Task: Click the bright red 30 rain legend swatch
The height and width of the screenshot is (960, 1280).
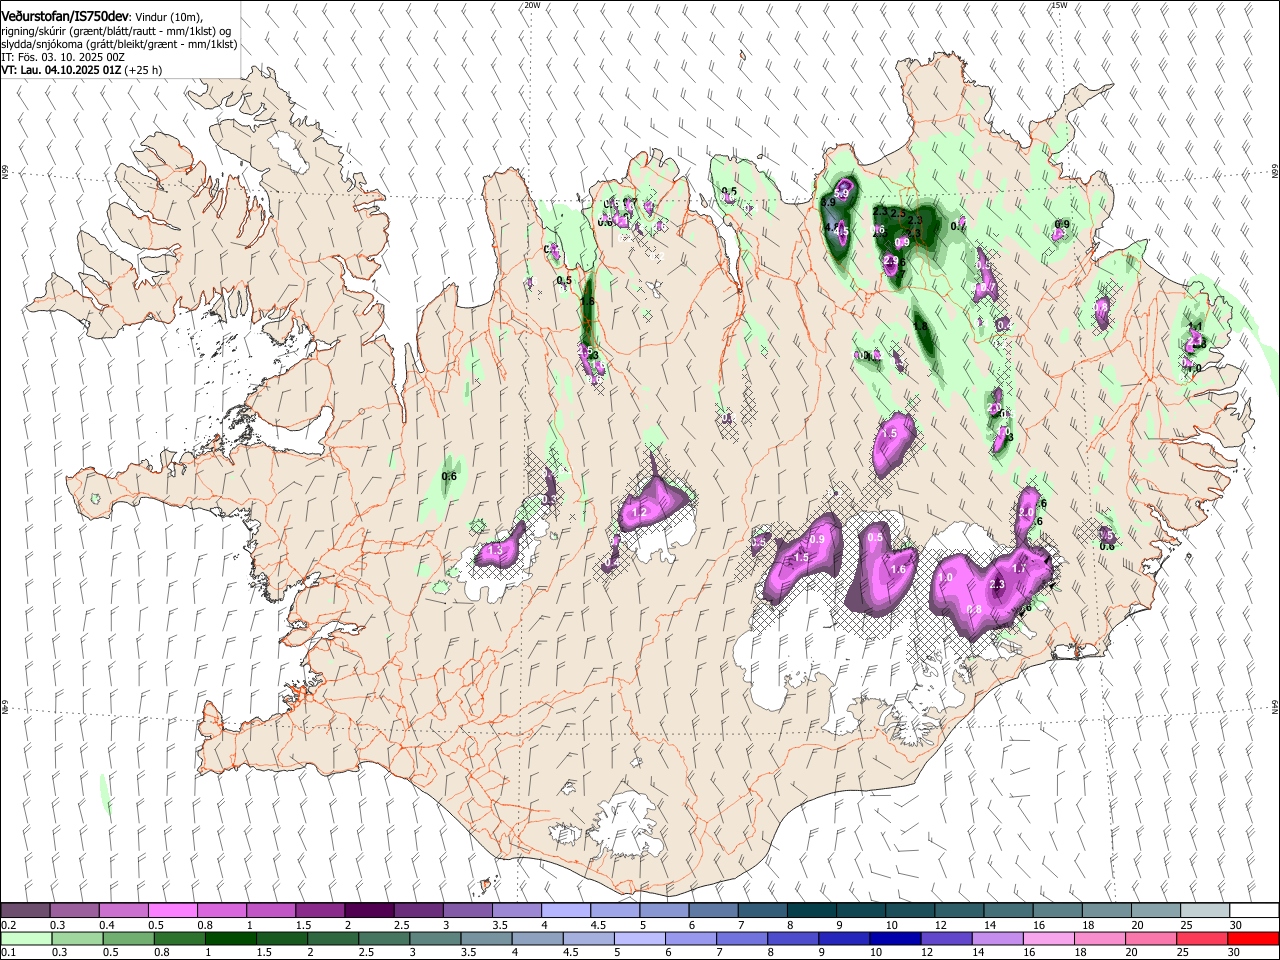Action: click(1253, 938)
